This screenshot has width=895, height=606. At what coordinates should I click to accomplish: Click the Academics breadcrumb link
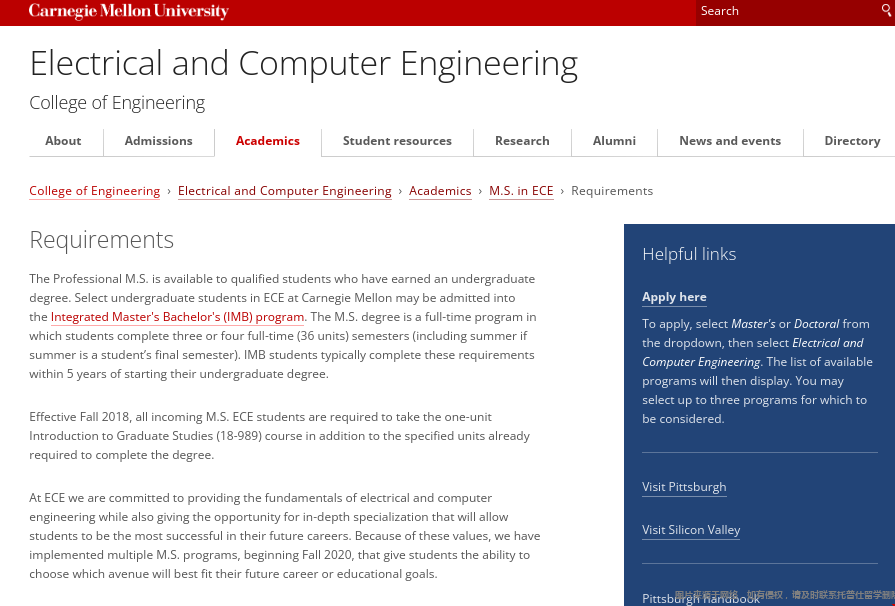click(440, 190)
